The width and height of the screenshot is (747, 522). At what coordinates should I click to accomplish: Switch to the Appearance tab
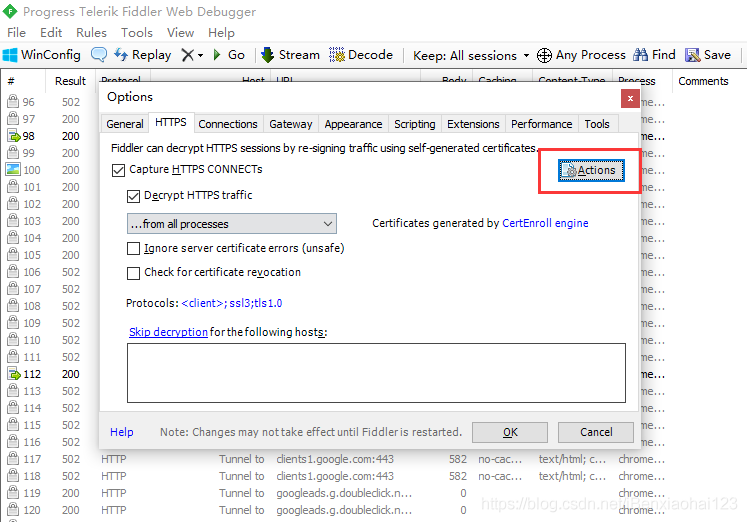click(x=353, y=124)
